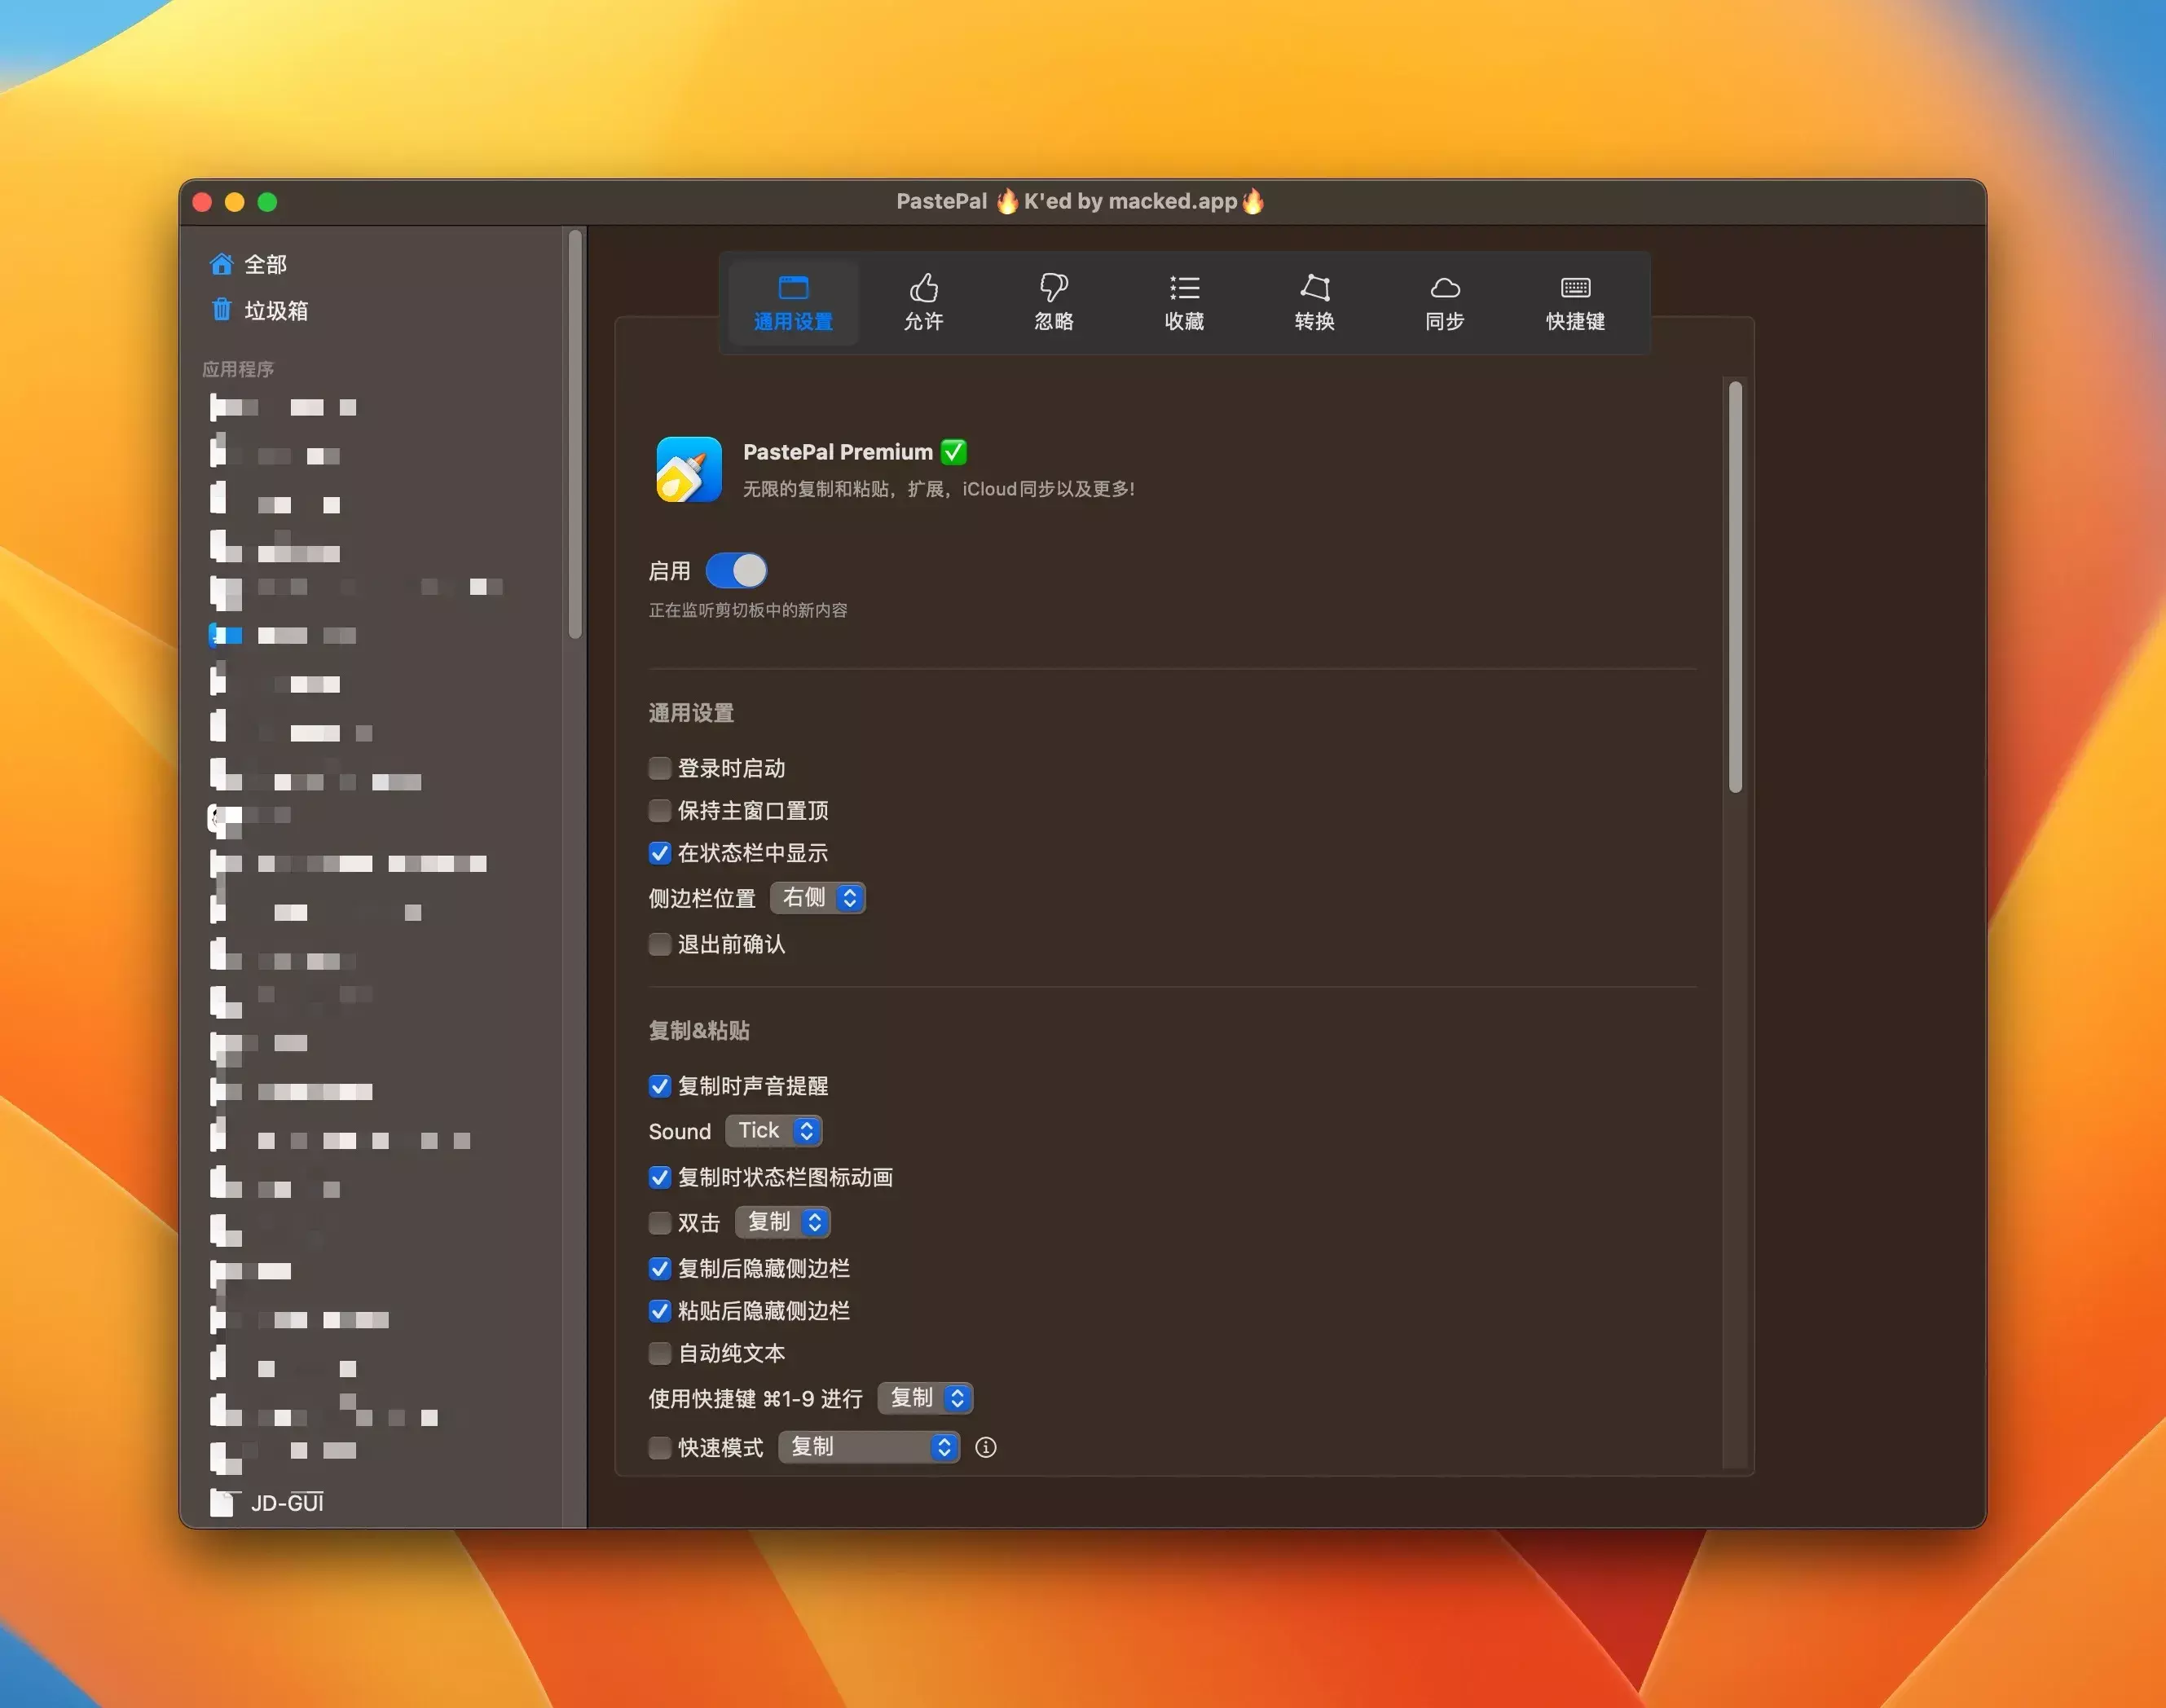The width and height of the screenshot is (2166, 1708).
Task: Turn off the 启用 switch
Action: pyautogui.click(x=736, y=571)
